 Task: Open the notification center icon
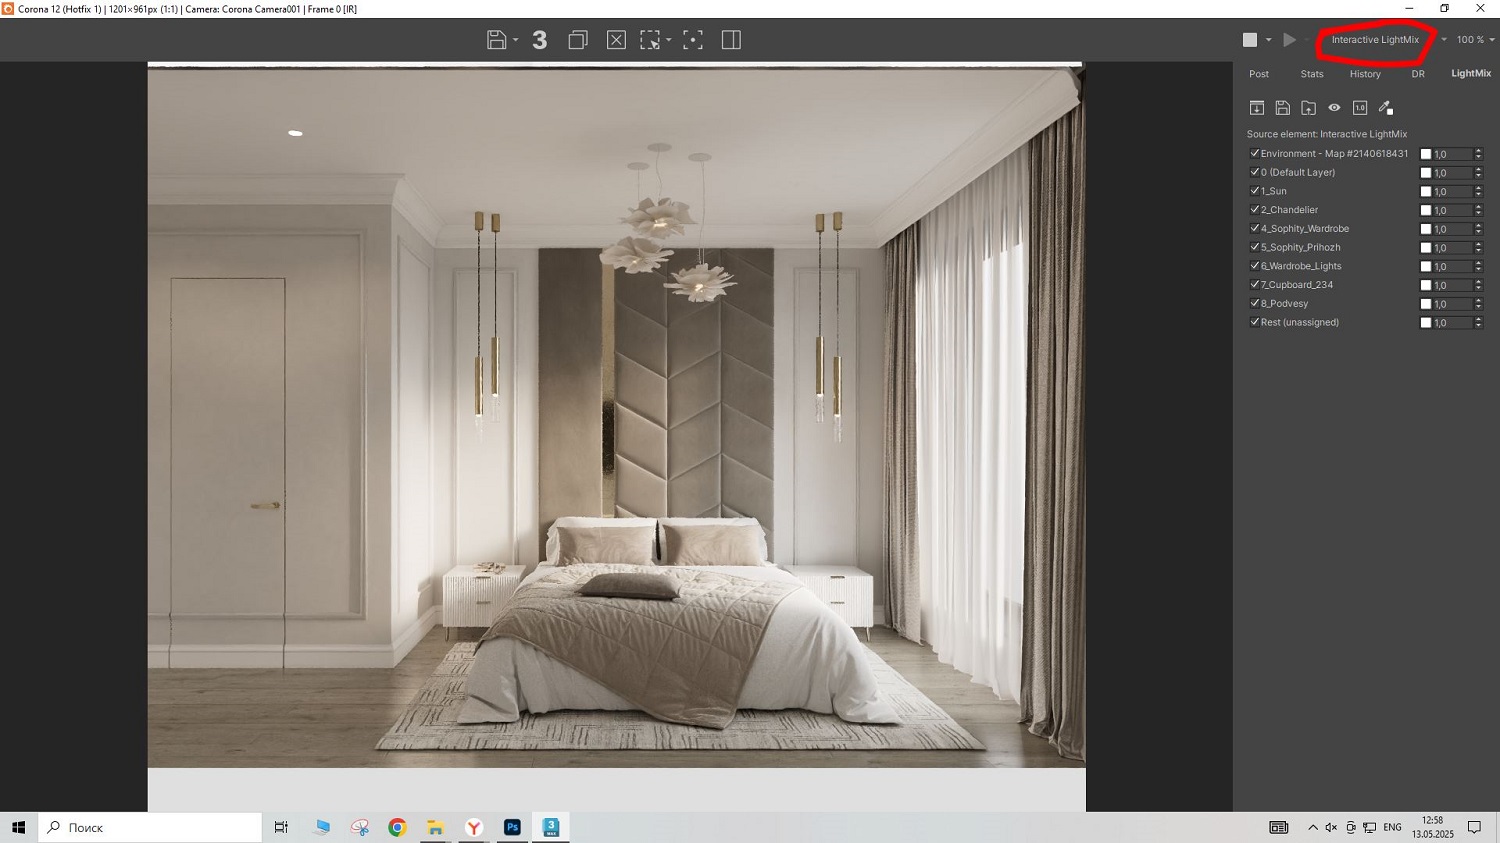1474,827
